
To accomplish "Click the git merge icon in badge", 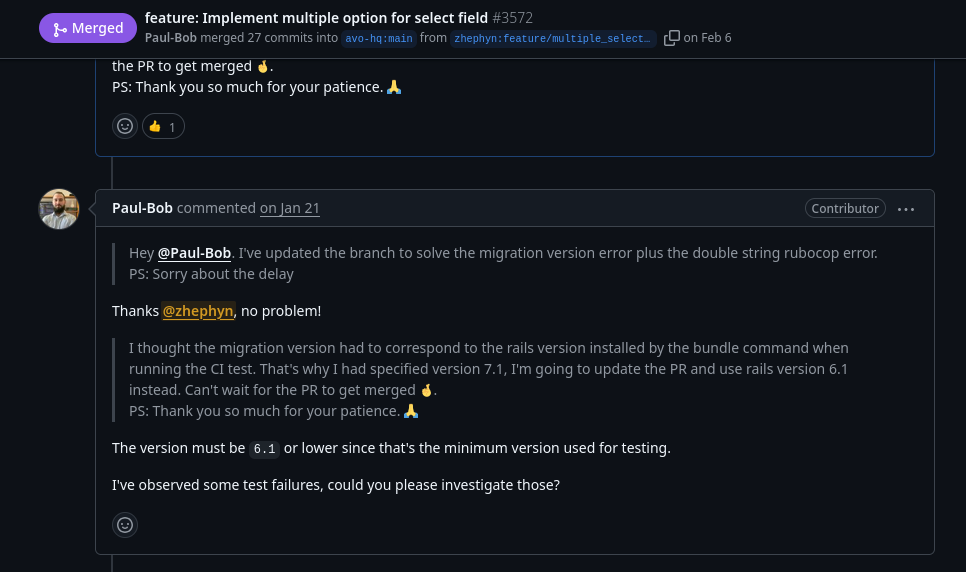I will point(60,29).
